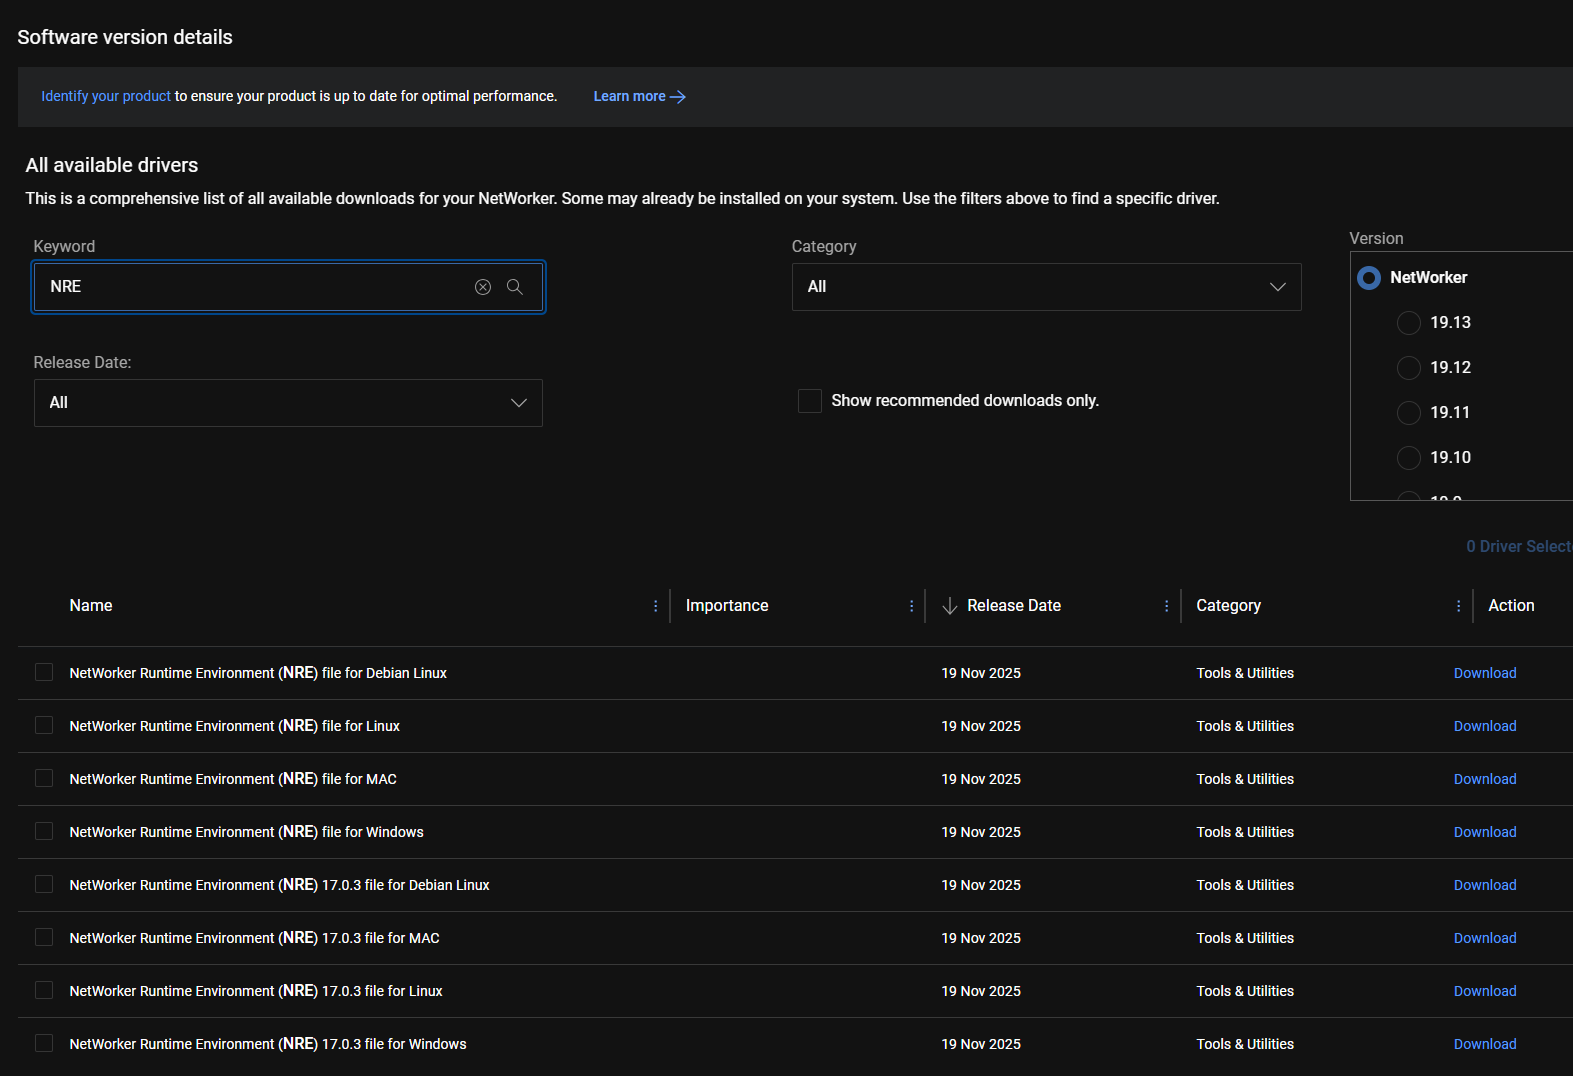
Task: Download NRE 17.0.3 file for MAC
Action: tap(1484, 938)
